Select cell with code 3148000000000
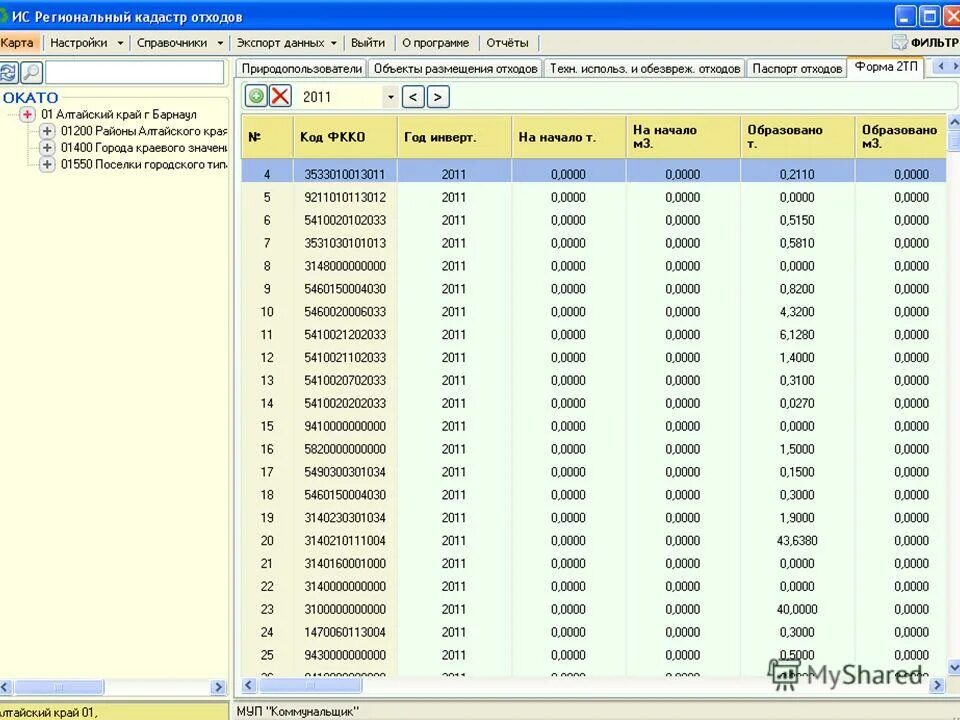Image resolution: width=960 pixels, height=720 pixels. pyautogui.click(x=345, y=266)
